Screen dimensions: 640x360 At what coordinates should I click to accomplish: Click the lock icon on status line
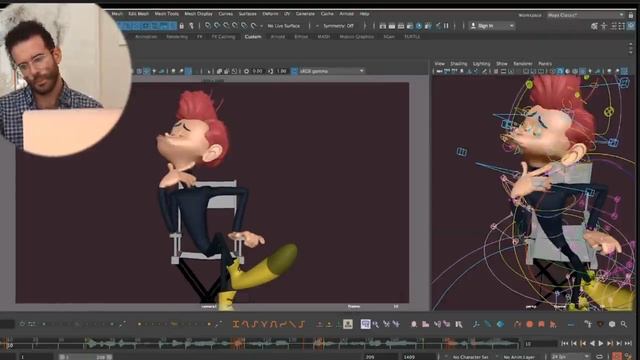[182, 26]
